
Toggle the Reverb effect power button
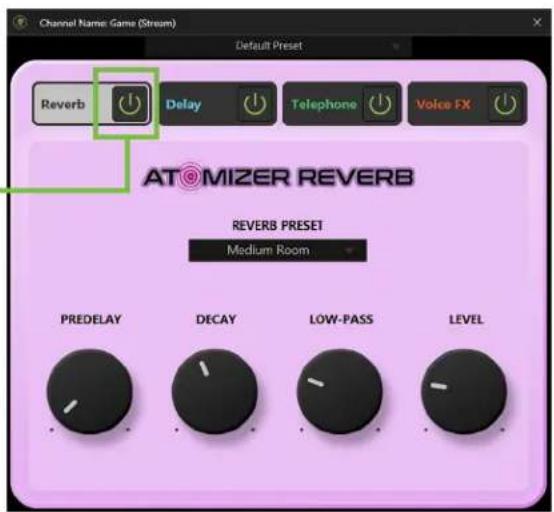130,104
